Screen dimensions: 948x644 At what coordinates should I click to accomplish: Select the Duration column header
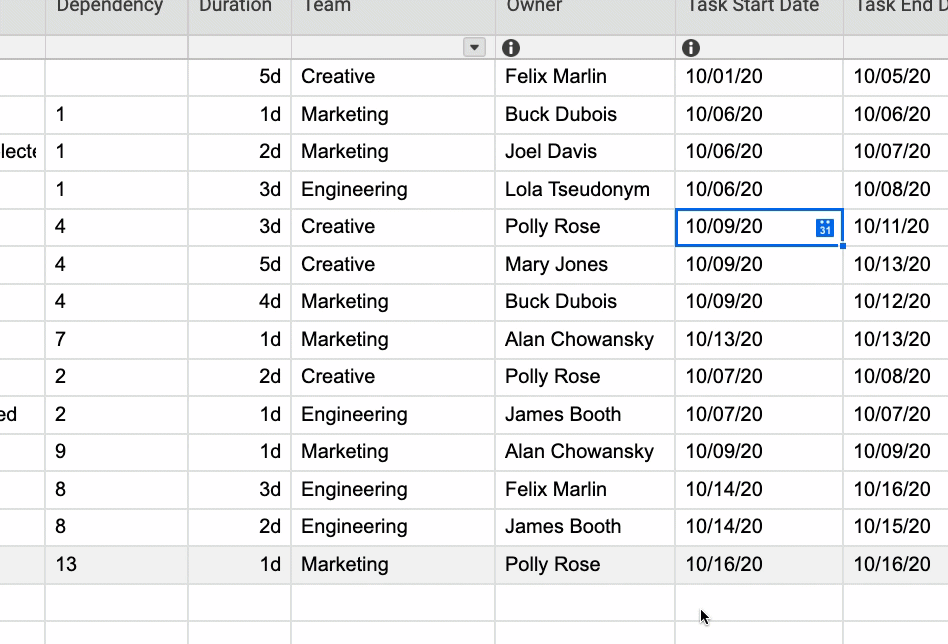coord(239,8)
